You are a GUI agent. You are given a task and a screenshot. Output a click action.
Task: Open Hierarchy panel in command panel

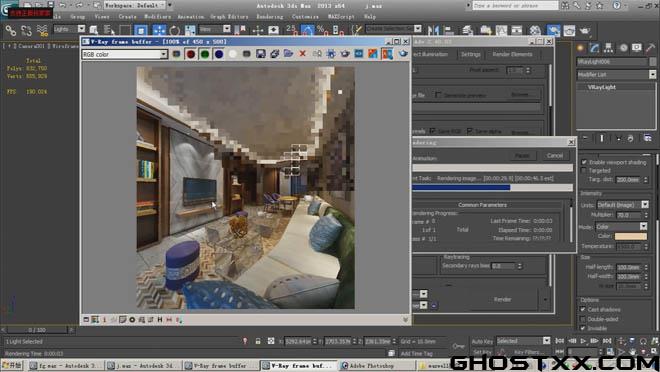click(x=608, y=48)
